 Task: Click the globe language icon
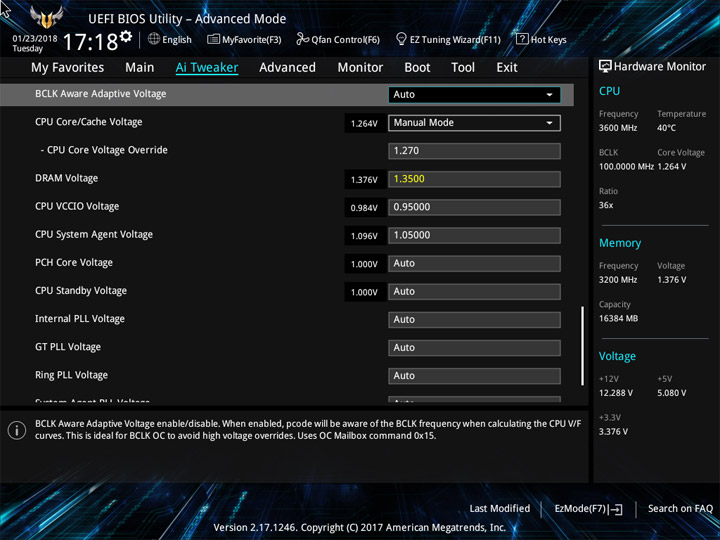[x=154, y=39]
